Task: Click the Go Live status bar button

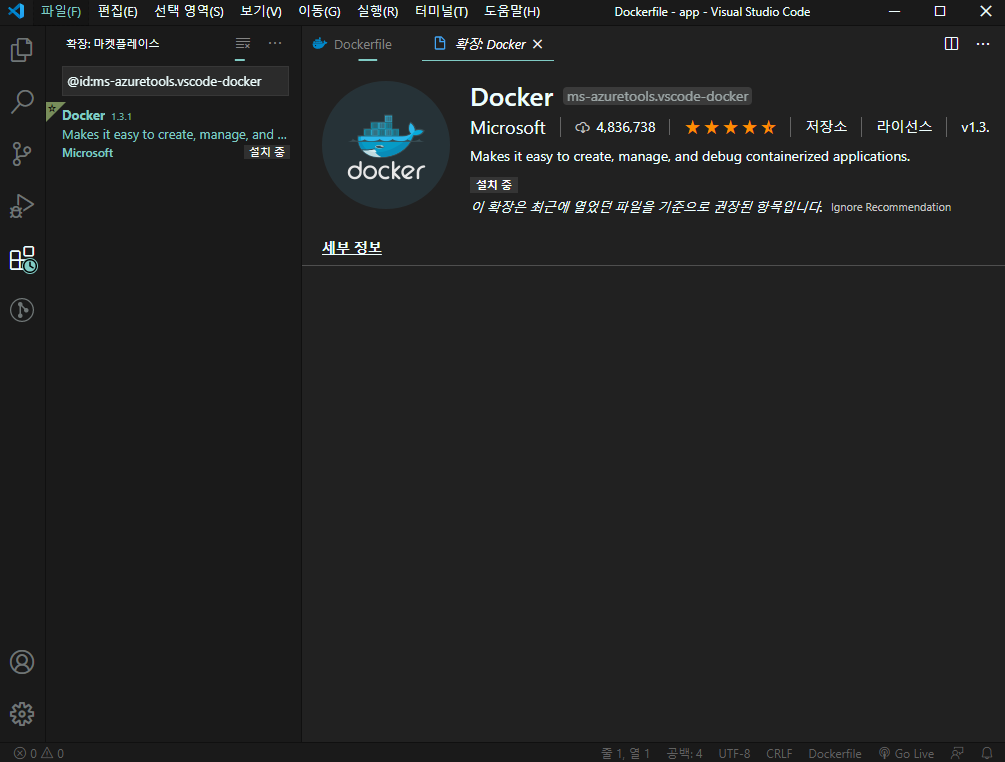Action: (906, 753)
